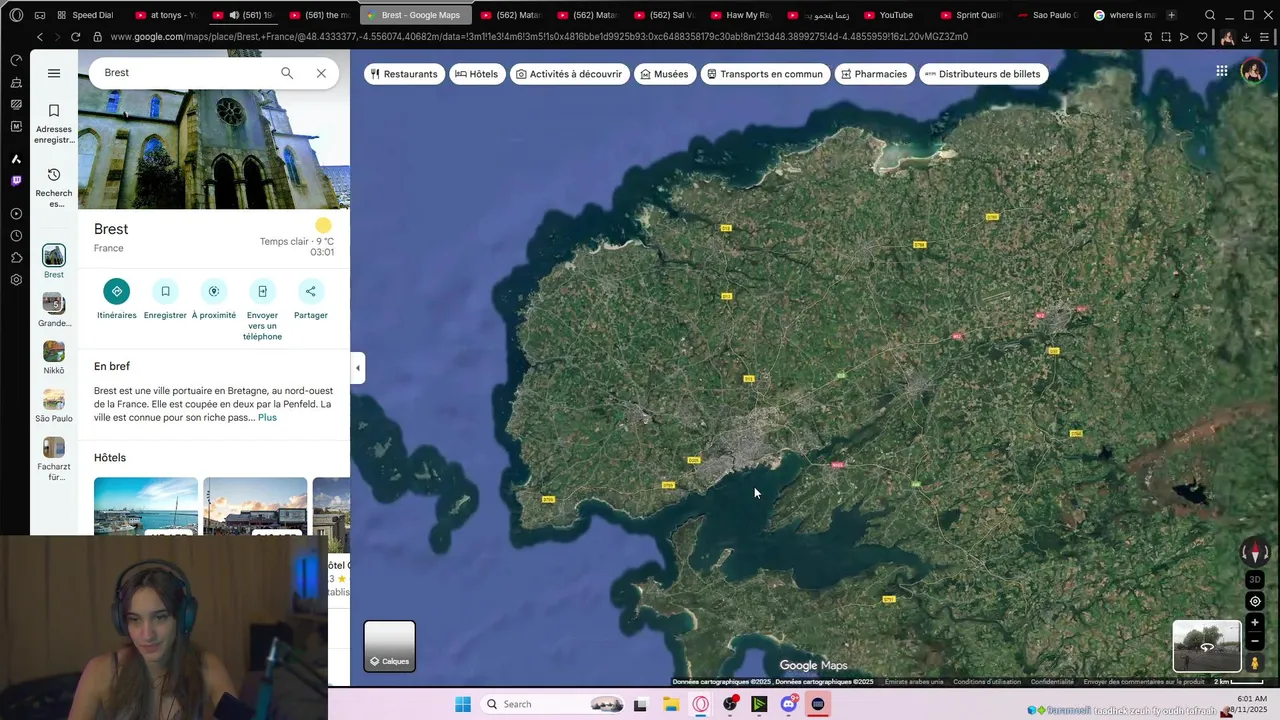
Task: Open Opera sidebar Aria AI icon
Action: [16, 159]
